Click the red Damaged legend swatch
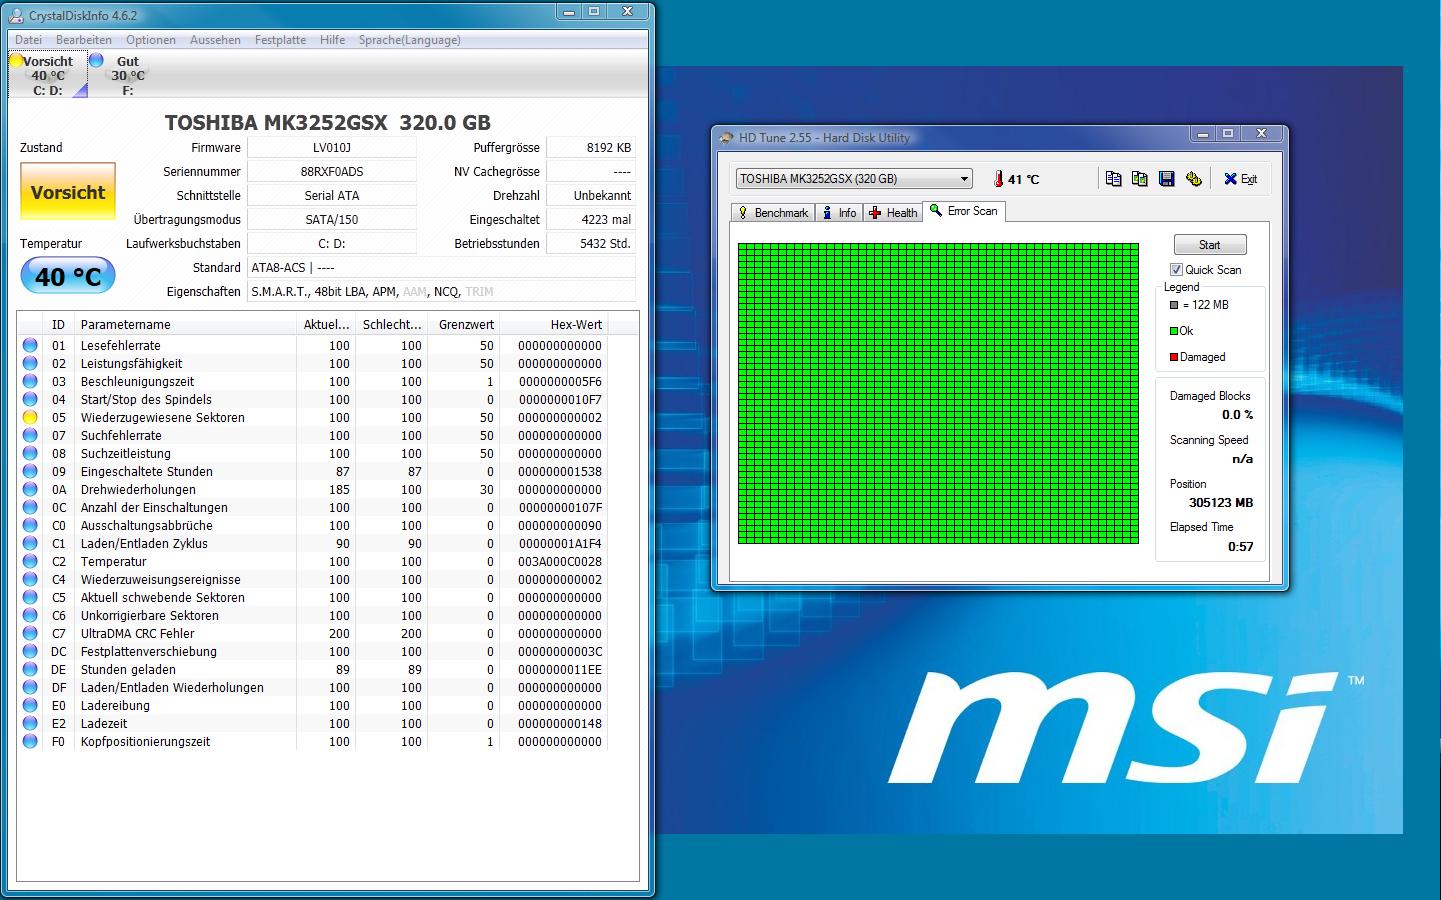1441x900 pixels. (x=1174, y=357)
